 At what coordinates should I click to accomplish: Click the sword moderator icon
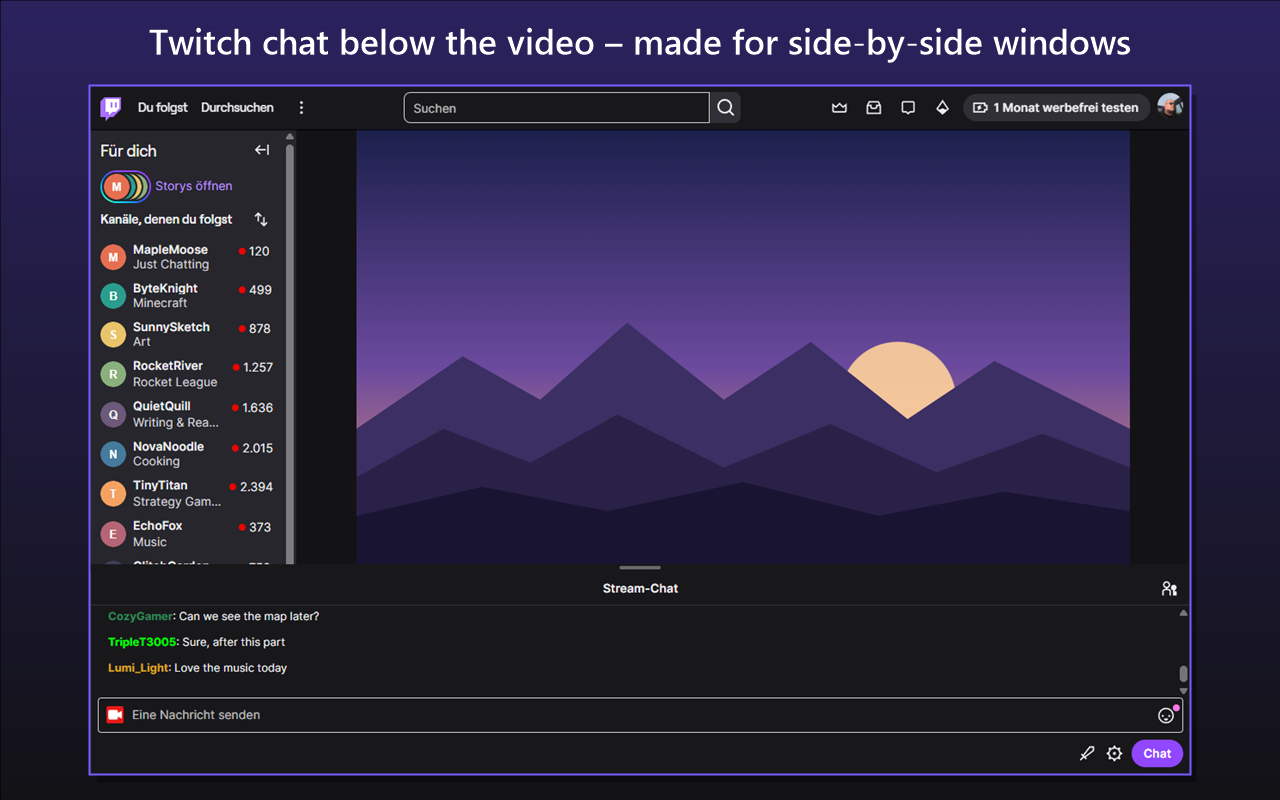(1087, 754)
